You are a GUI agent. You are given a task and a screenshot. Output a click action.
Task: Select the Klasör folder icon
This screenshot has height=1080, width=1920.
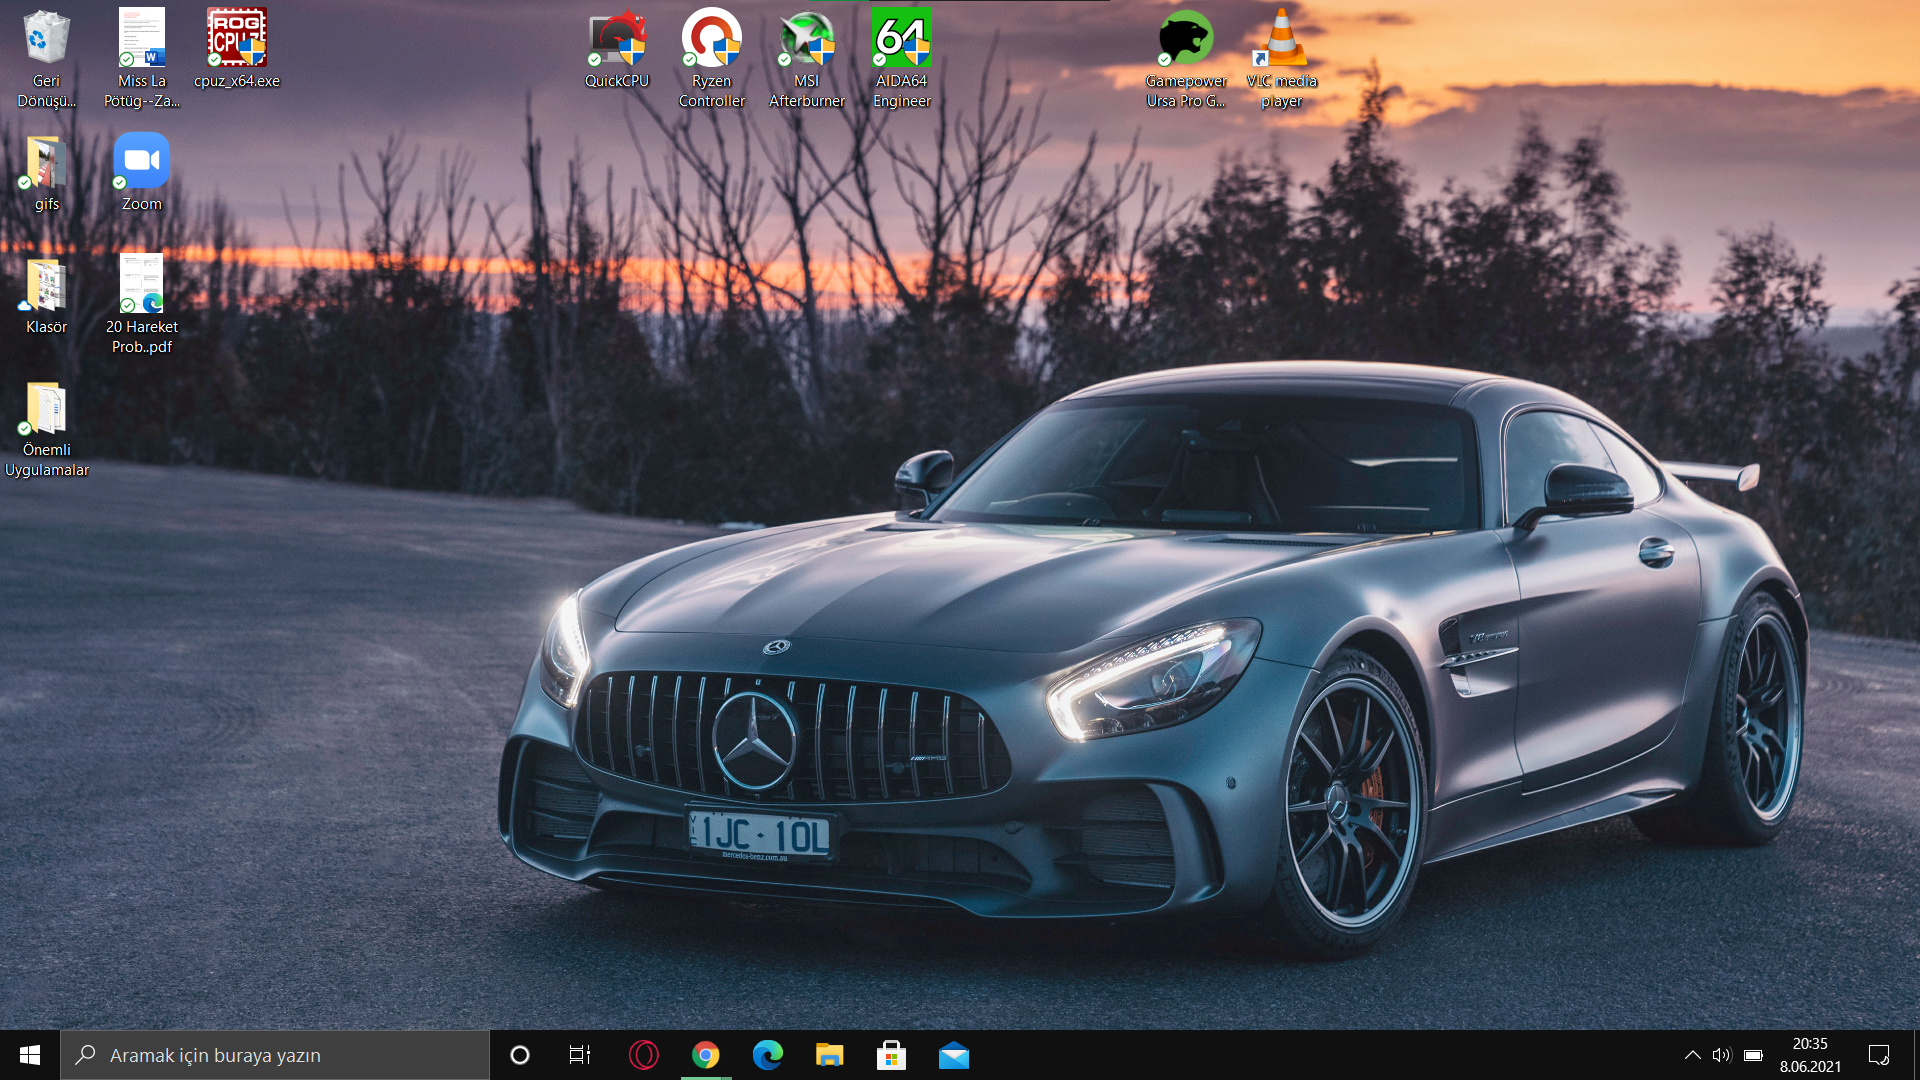(x=46, y=295)
